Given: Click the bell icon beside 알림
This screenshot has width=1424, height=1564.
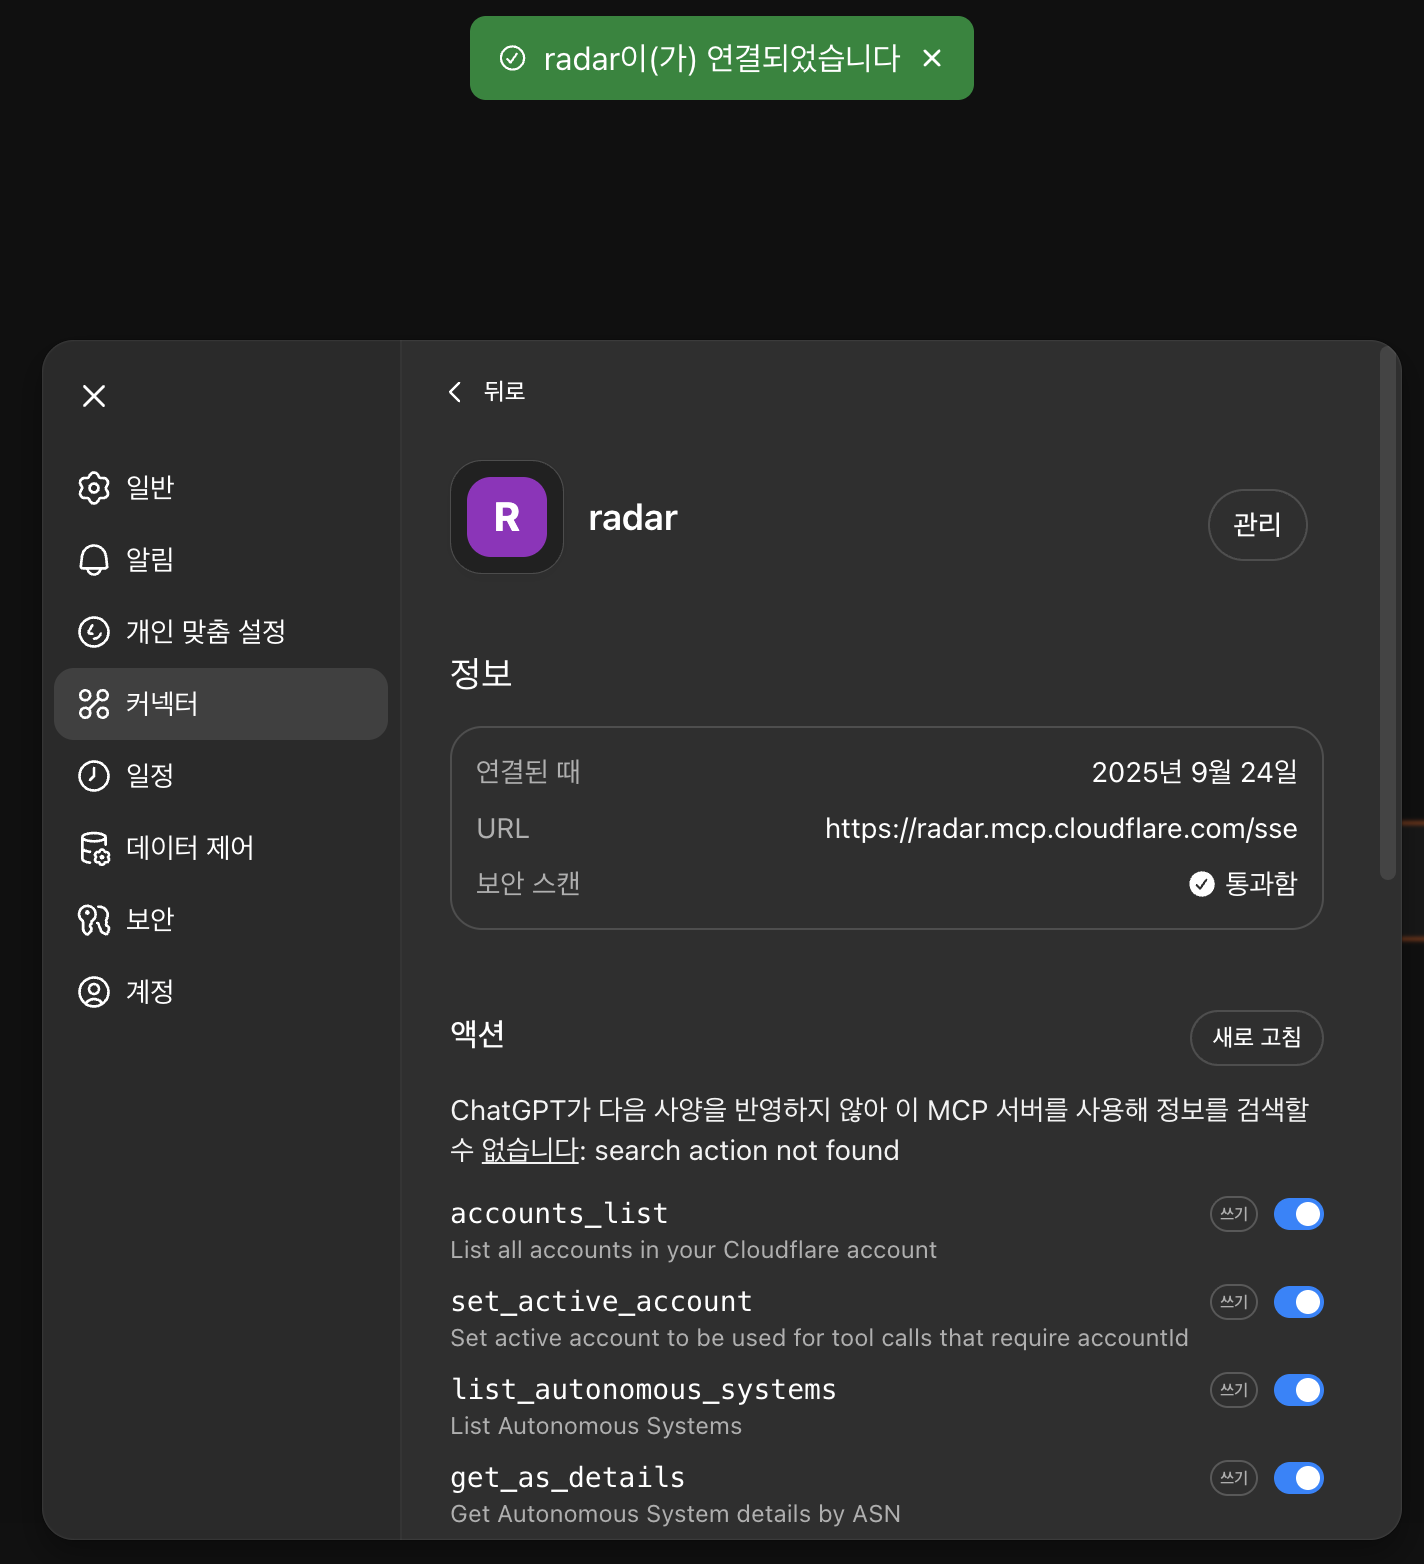Looking at the screenshot, I should (94, 560).
